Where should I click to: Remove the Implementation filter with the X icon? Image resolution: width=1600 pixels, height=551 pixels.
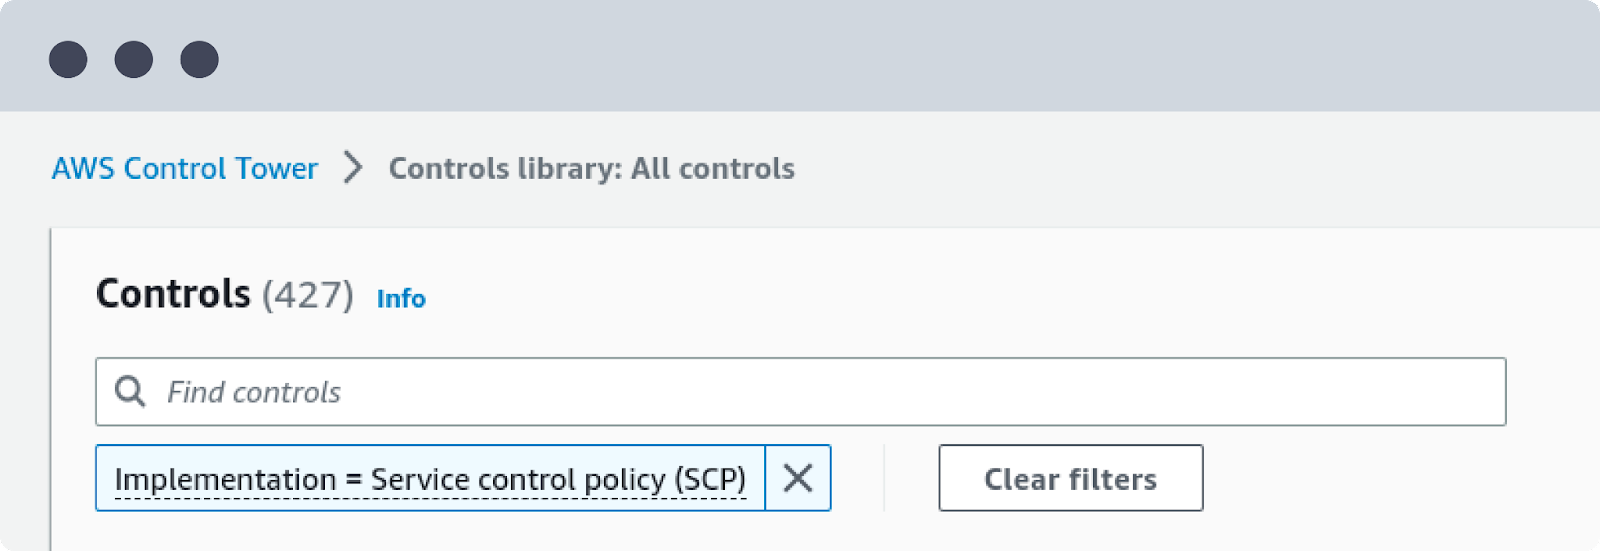point(798,478)
